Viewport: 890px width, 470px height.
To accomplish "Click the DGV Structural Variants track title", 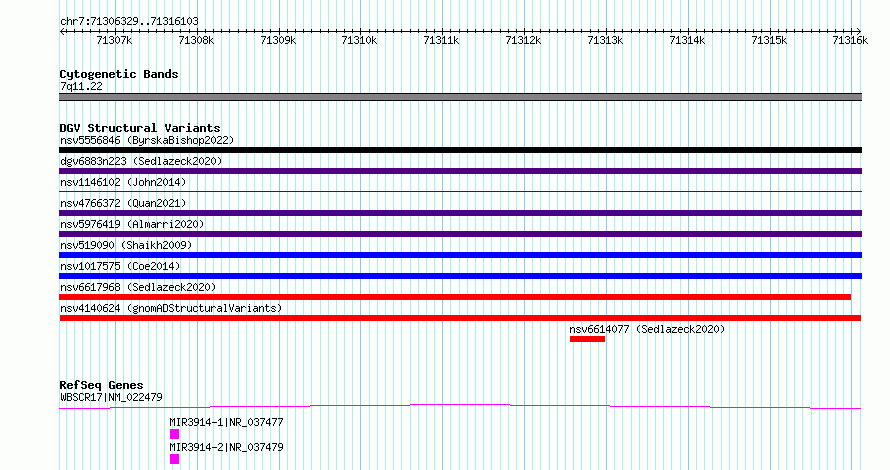I will tap(140, 128).
